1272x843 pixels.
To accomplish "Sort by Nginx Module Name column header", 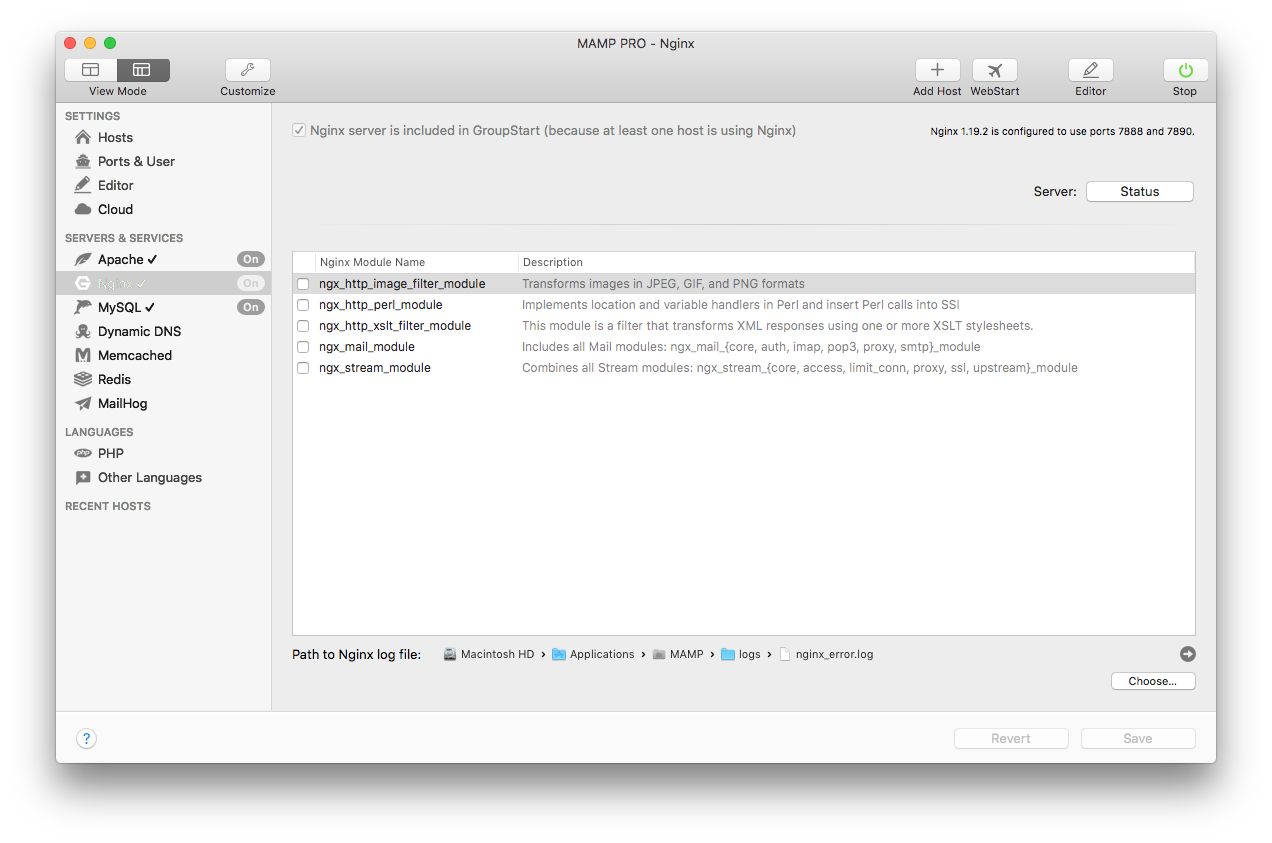I will coord(415,262).
